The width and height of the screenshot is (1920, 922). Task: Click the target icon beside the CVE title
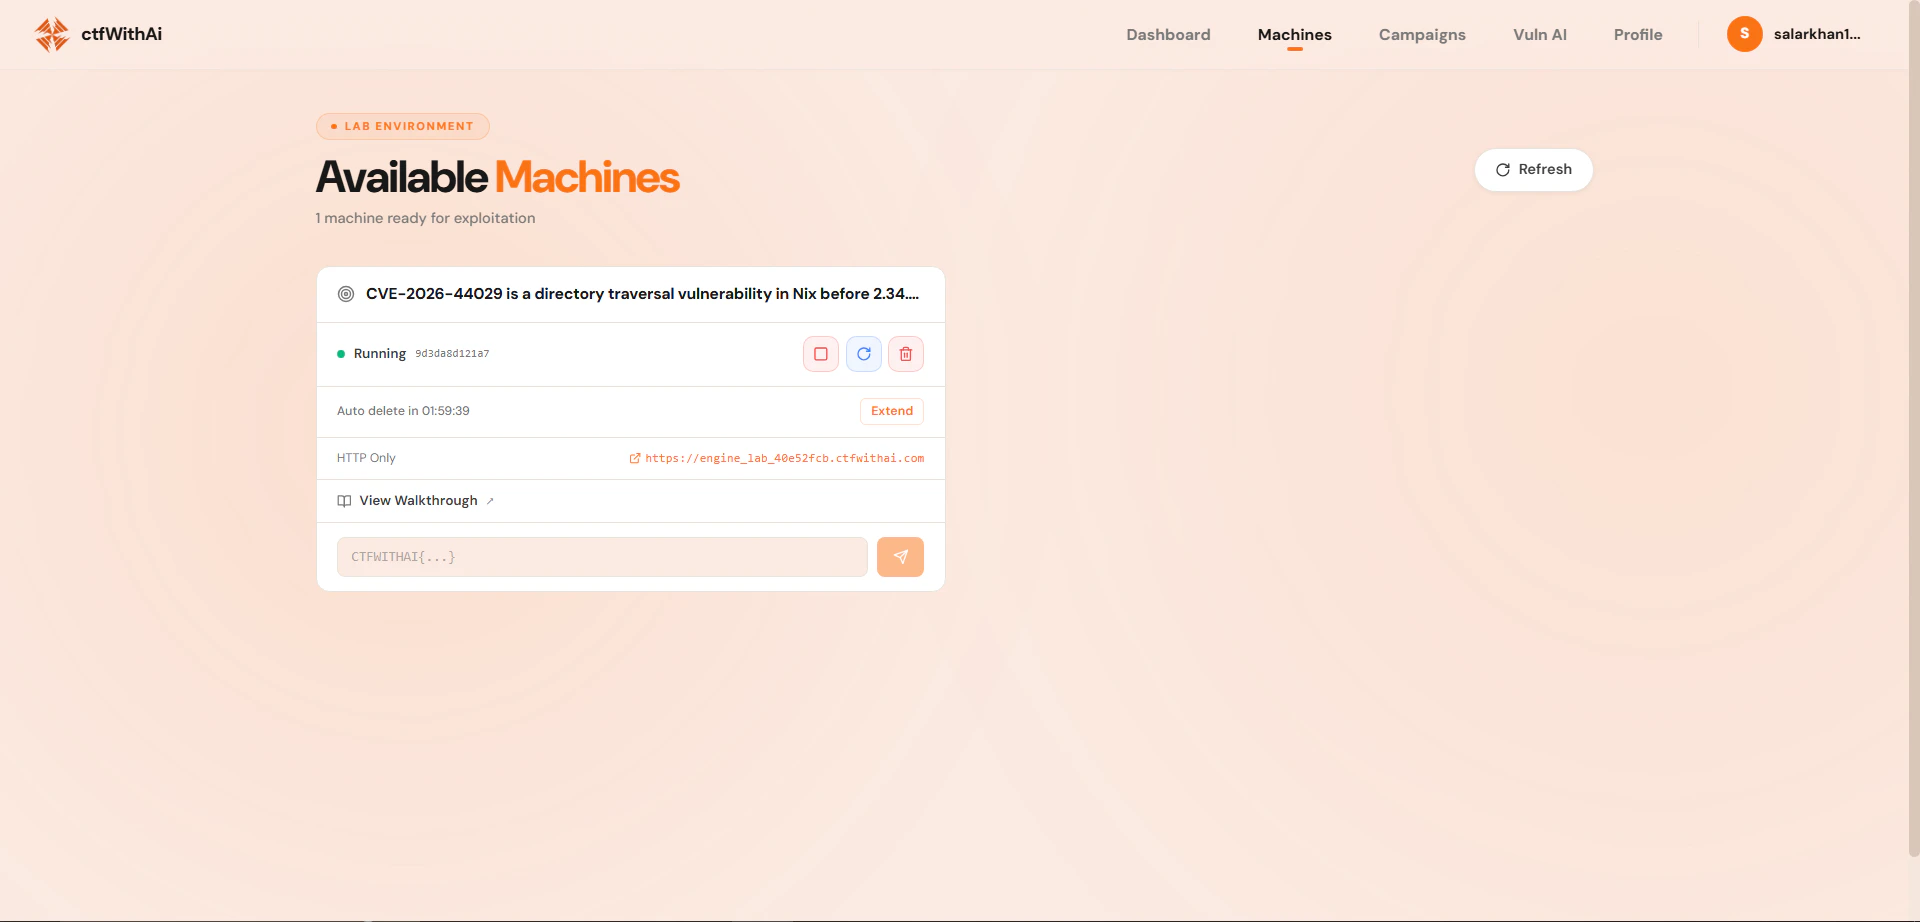tap(346, 294)
